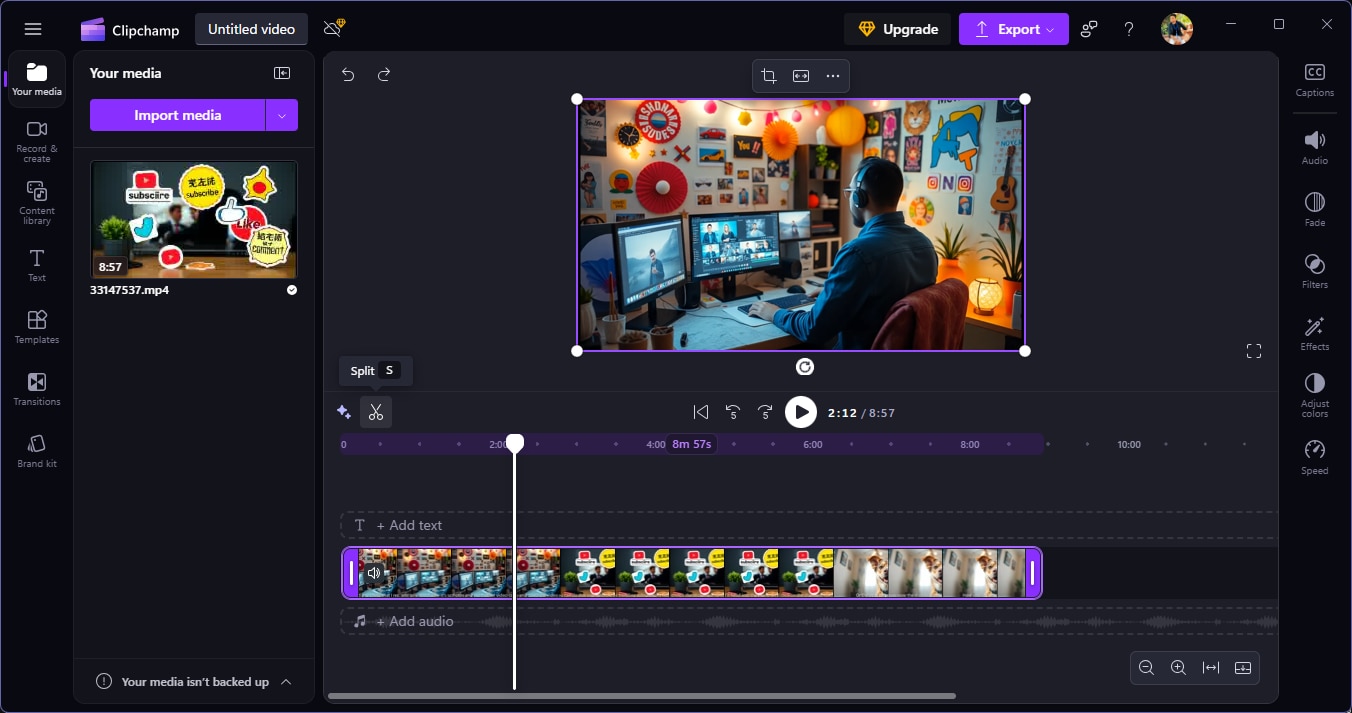Open the hamburger main menu

[x=33, y=29]
